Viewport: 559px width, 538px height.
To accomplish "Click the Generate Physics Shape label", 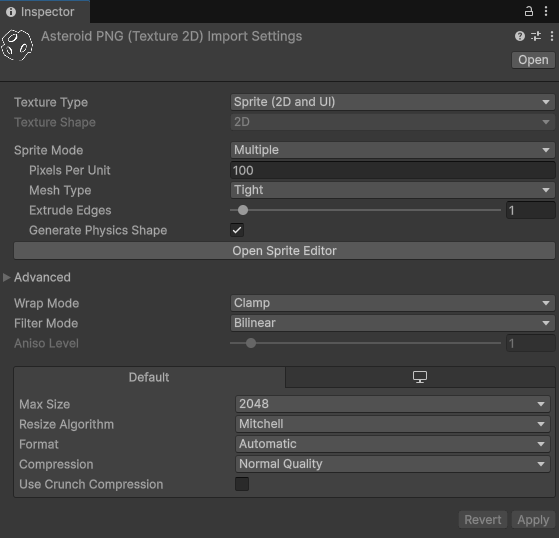I will coord(98,230).
